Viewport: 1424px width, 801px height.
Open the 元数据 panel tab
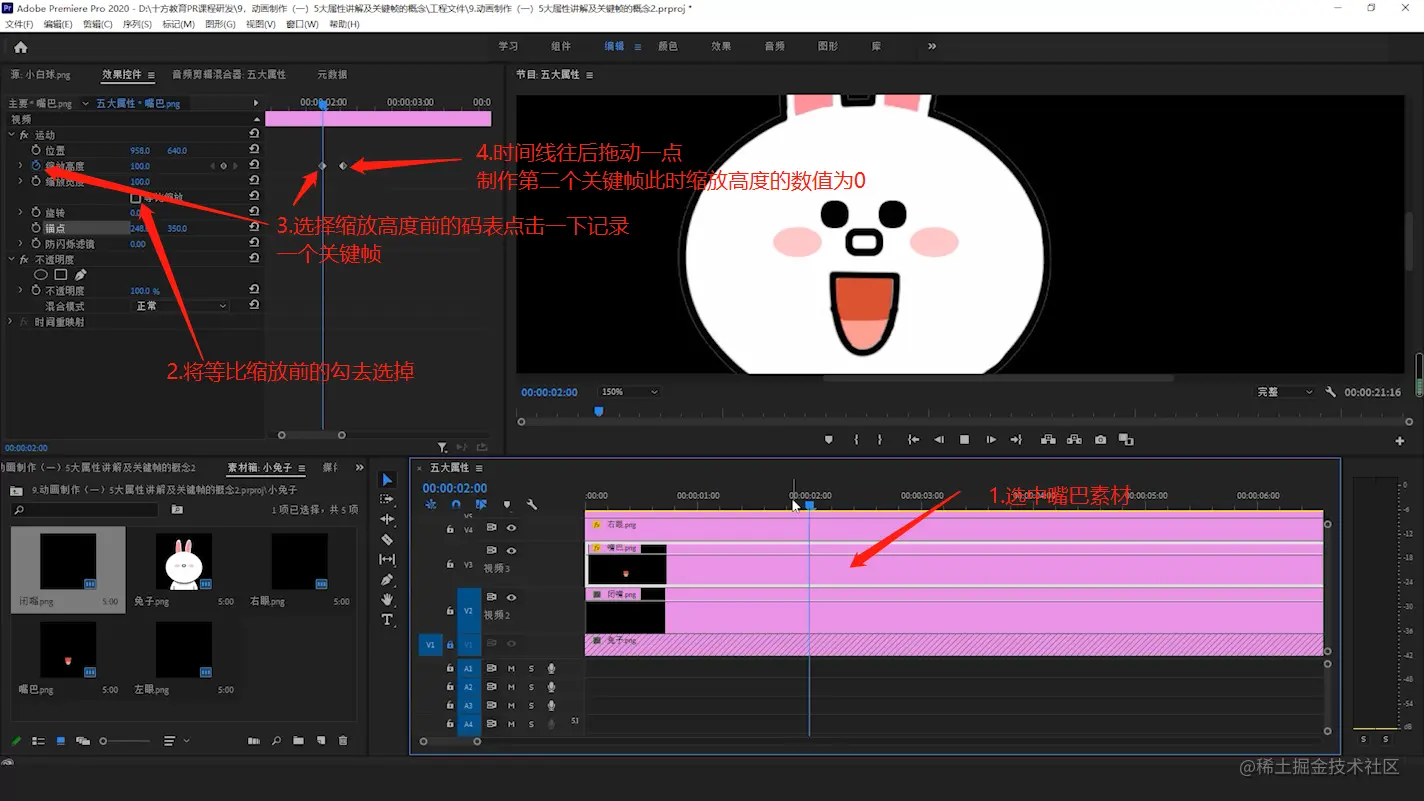coord(332,74)
